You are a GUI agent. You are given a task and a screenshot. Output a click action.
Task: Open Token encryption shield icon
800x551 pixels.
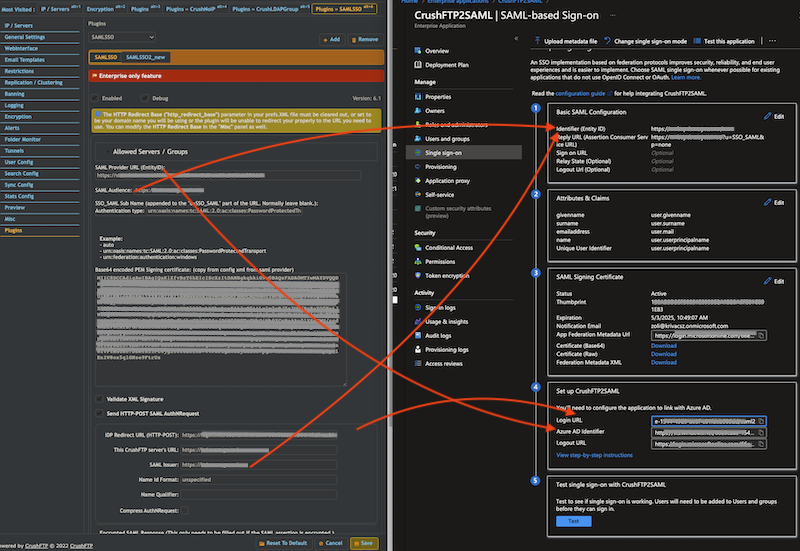point(418,276)
